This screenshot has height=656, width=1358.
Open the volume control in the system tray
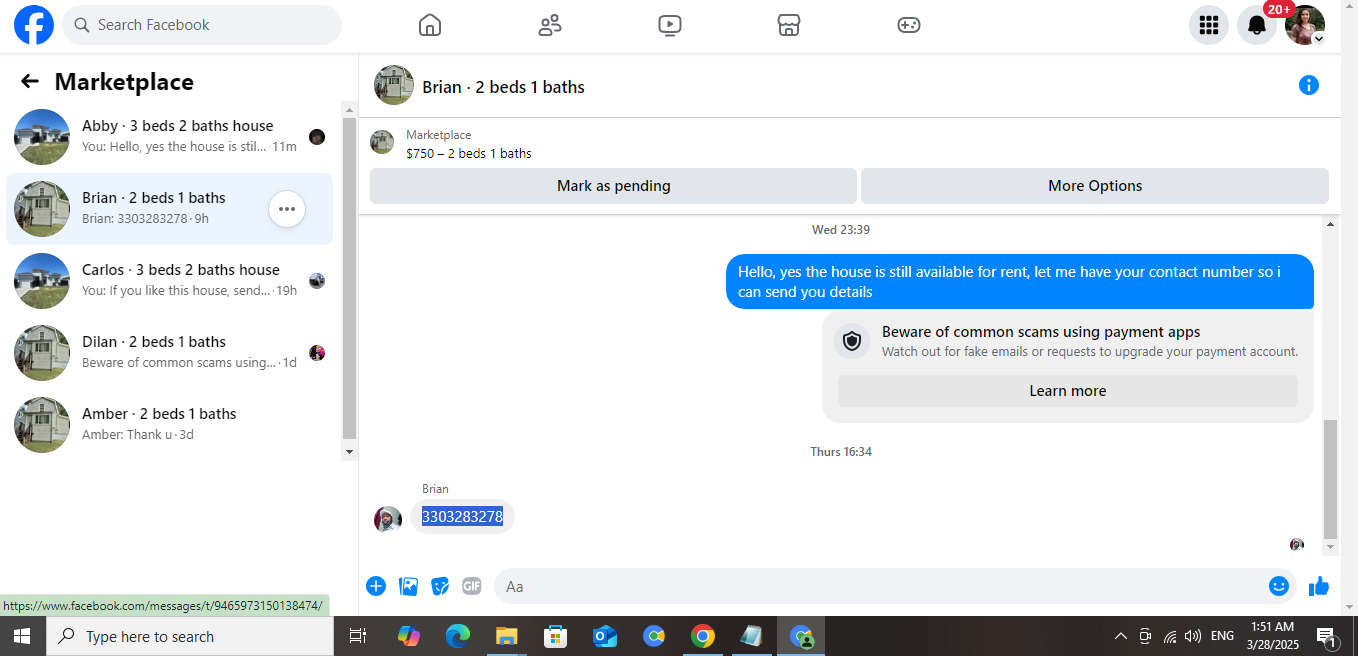tap(1193, 636)
